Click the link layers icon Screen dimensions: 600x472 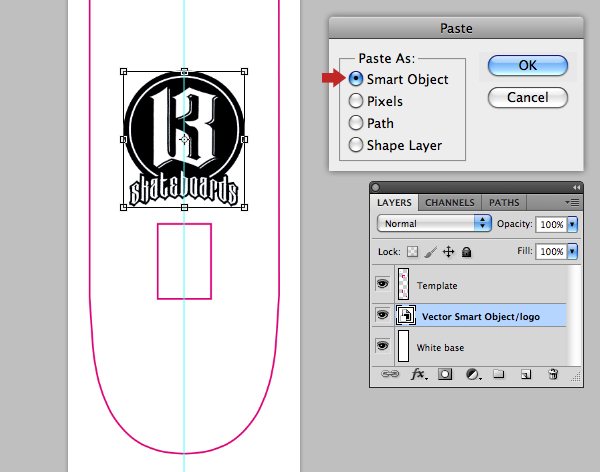[x=390, y=374]
